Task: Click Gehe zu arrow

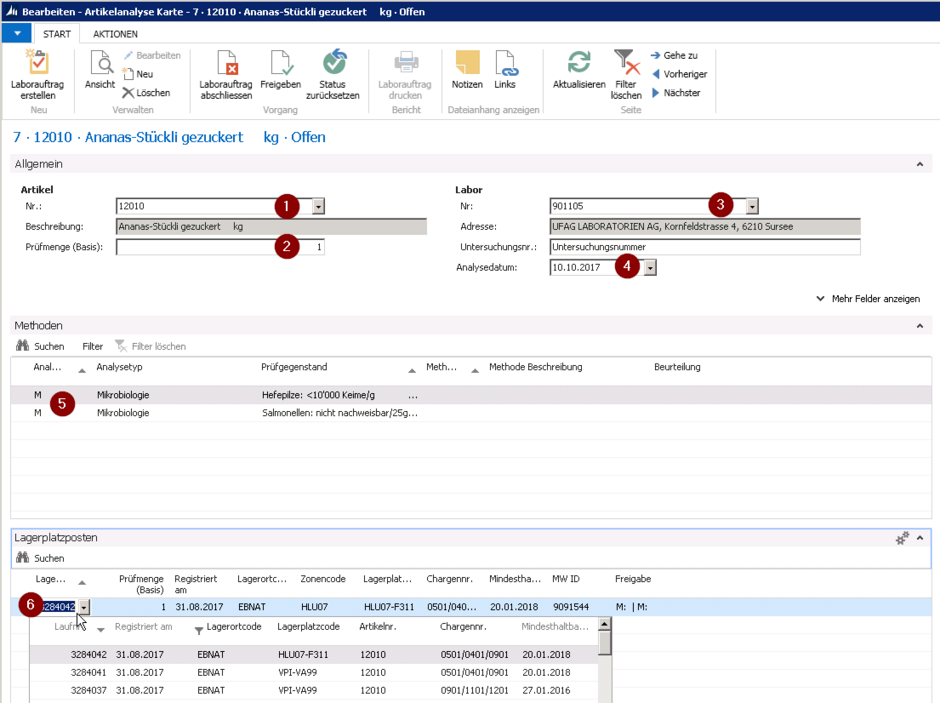Action: (x=674, y=55)
